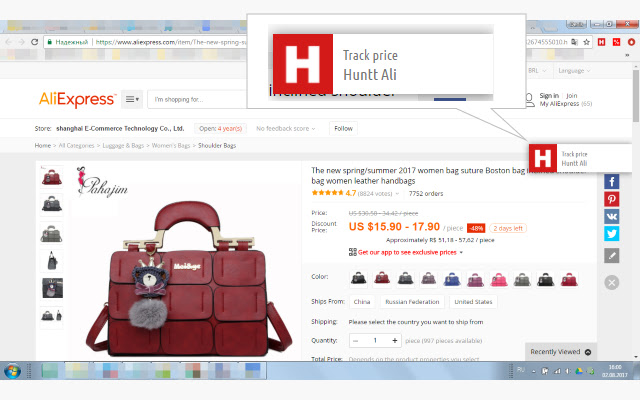640x400 pixels.
Task: Open the Windows Start menu
Action: pos(13,371)
